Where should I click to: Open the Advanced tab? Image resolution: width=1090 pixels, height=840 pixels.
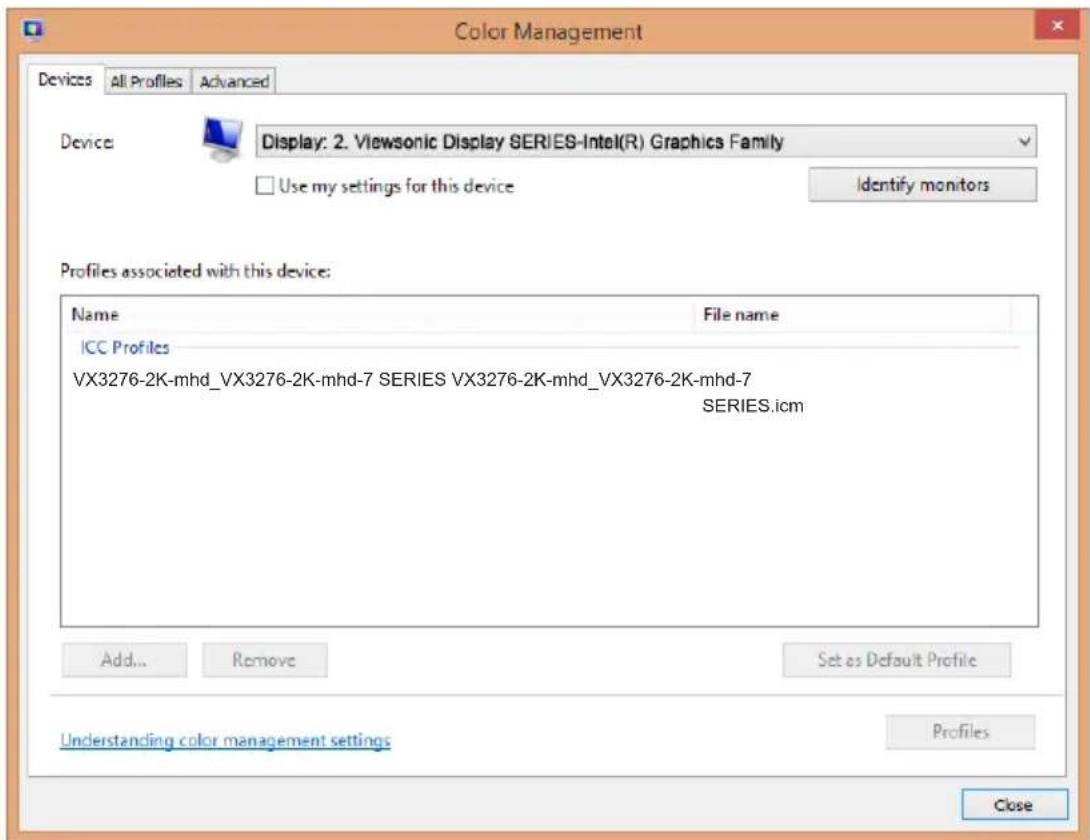(x=234, y=81)
